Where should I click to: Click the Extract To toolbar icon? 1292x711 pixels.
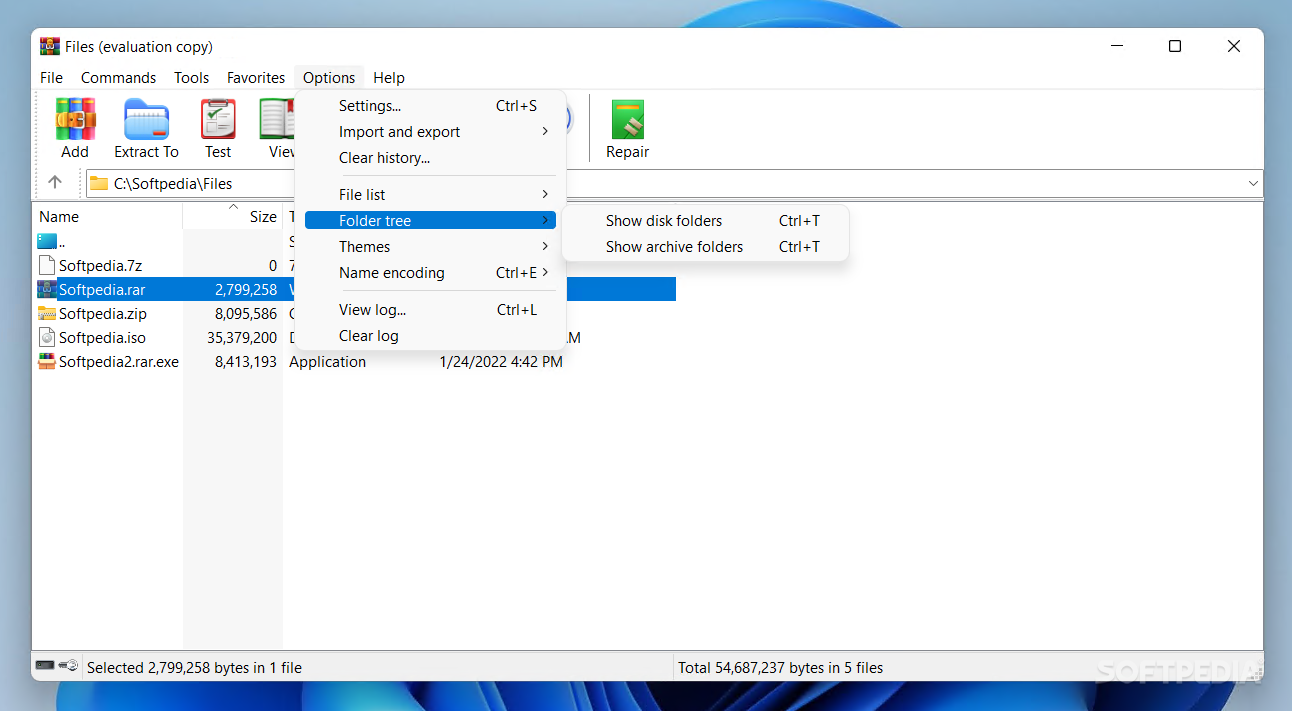tap(146, 119)
